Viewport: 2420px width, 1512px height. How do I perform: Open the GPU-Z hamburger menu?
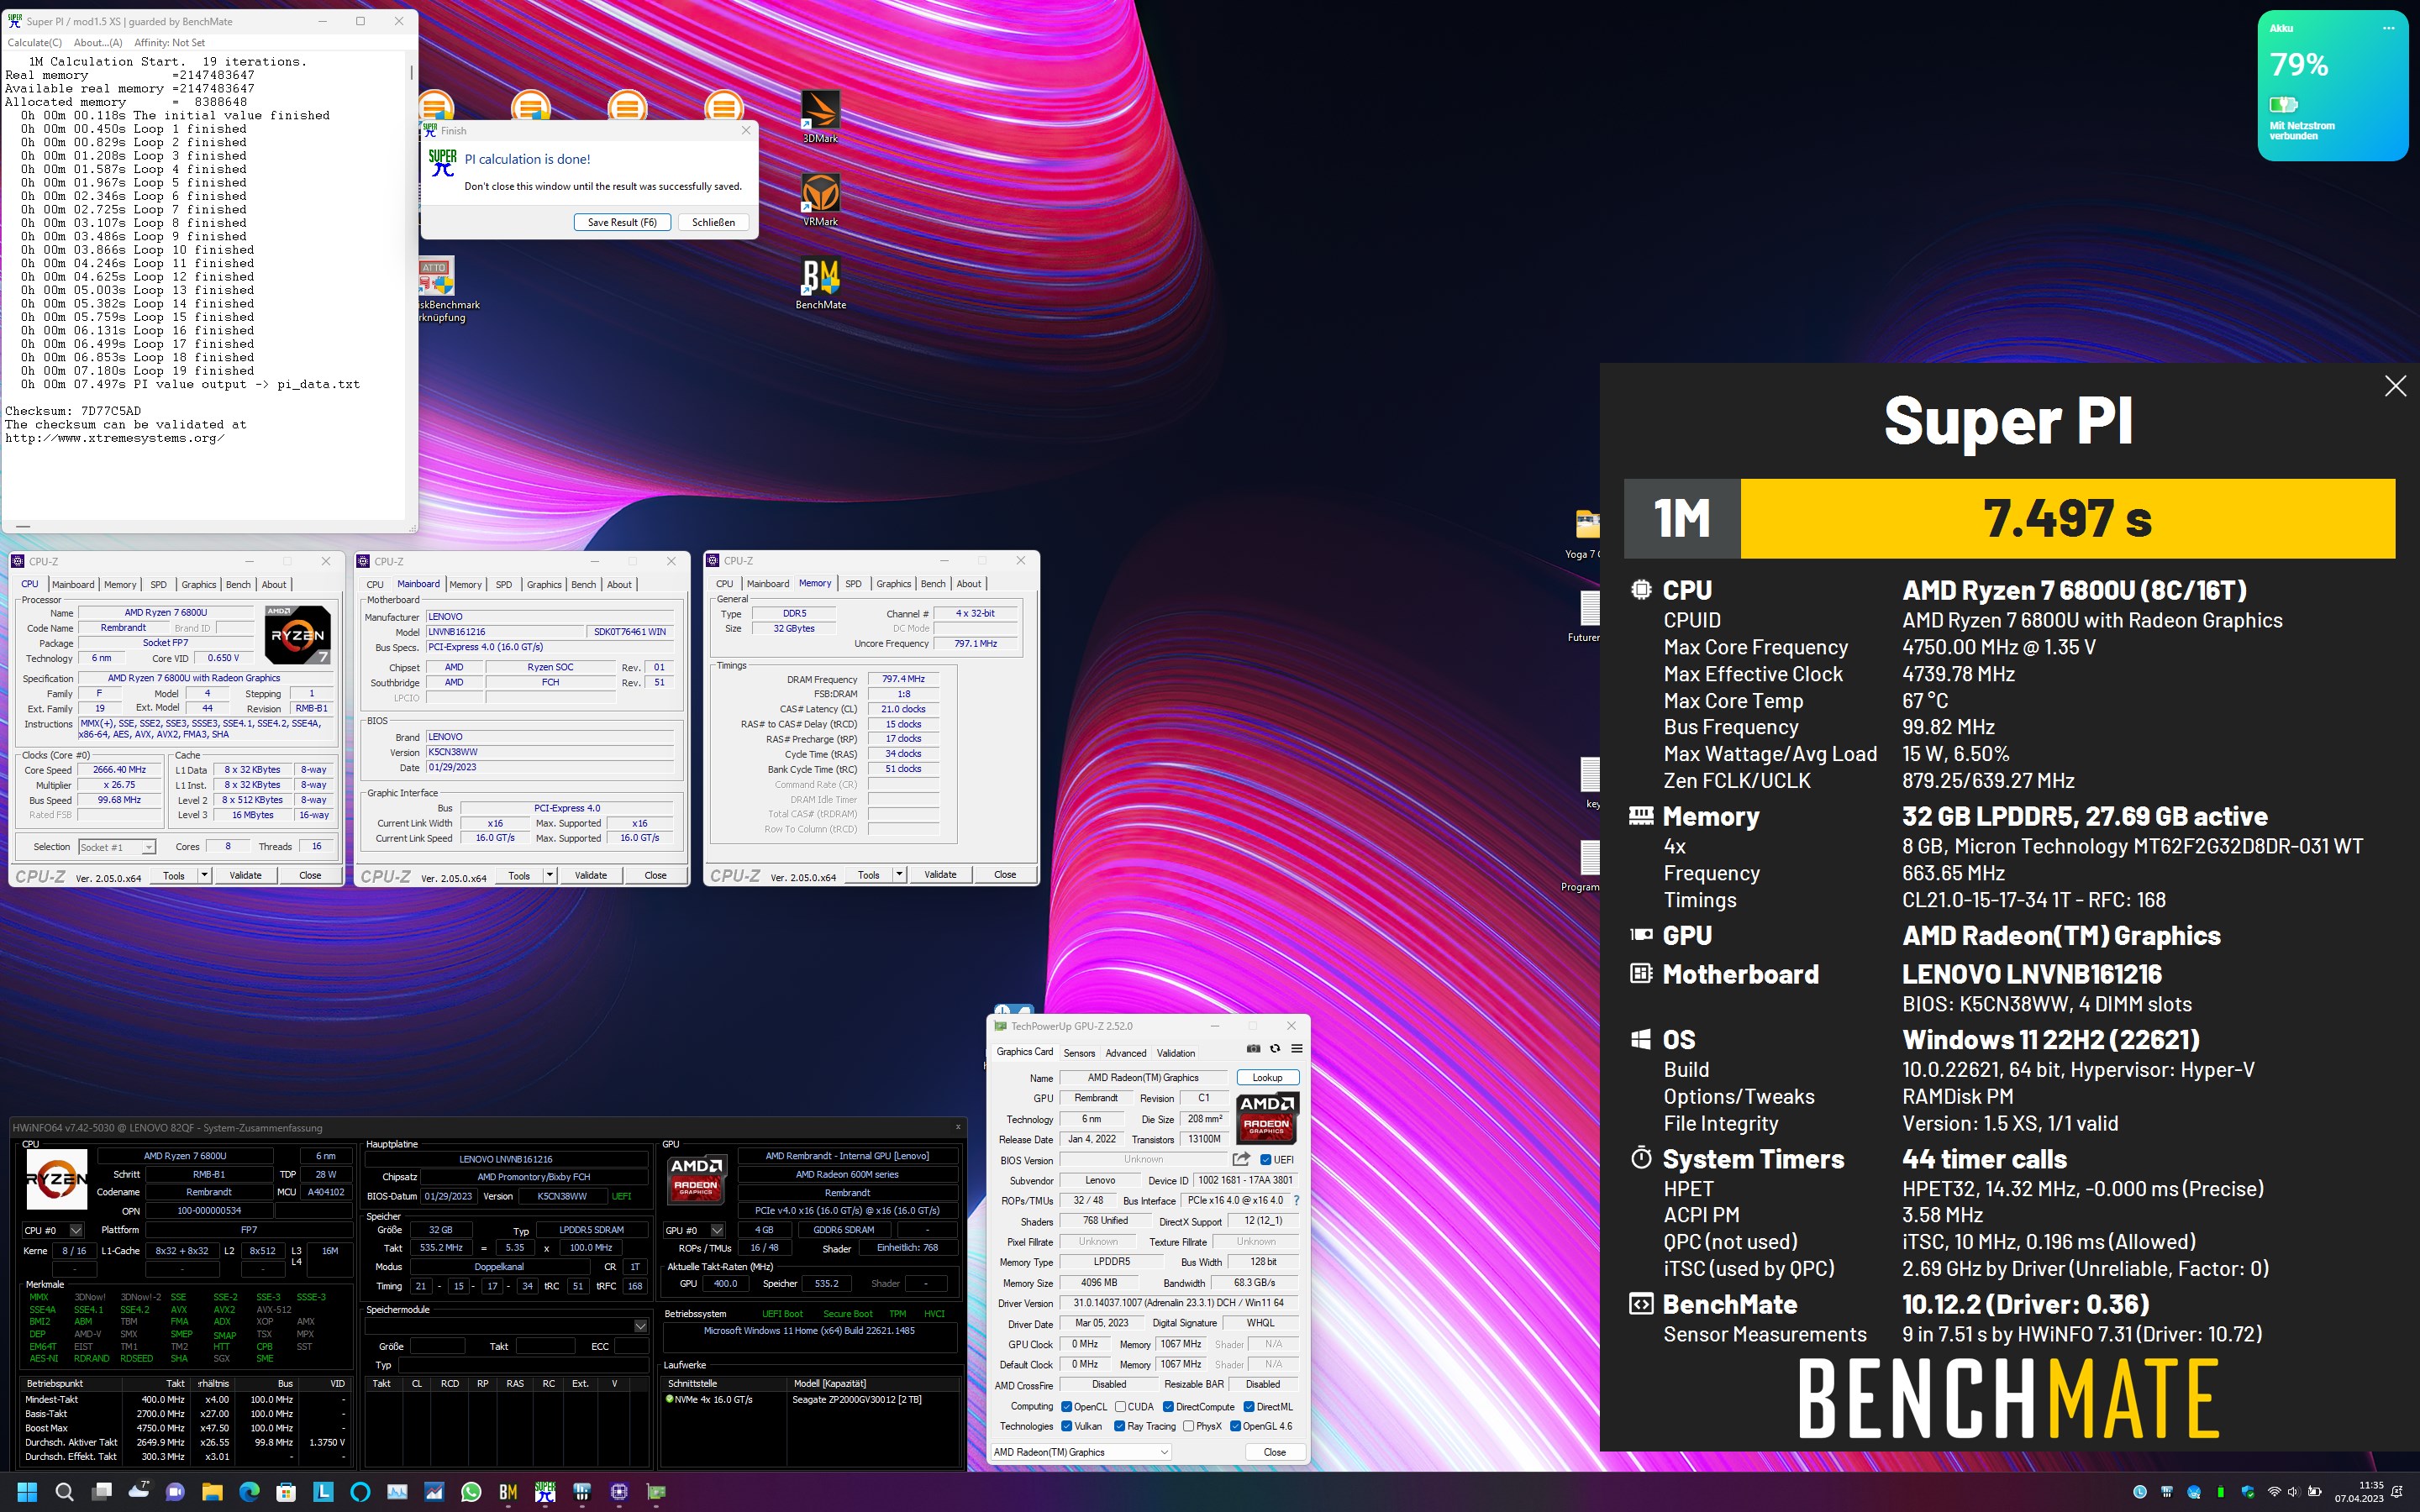[x=1296, y=1049]
